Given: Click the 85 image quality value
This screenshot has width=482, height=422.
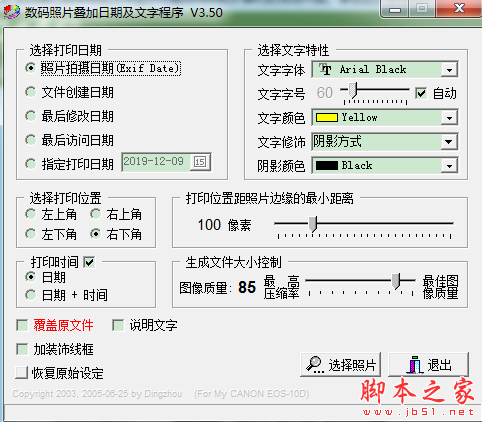Looking at the screenshot, I should 247,287.
